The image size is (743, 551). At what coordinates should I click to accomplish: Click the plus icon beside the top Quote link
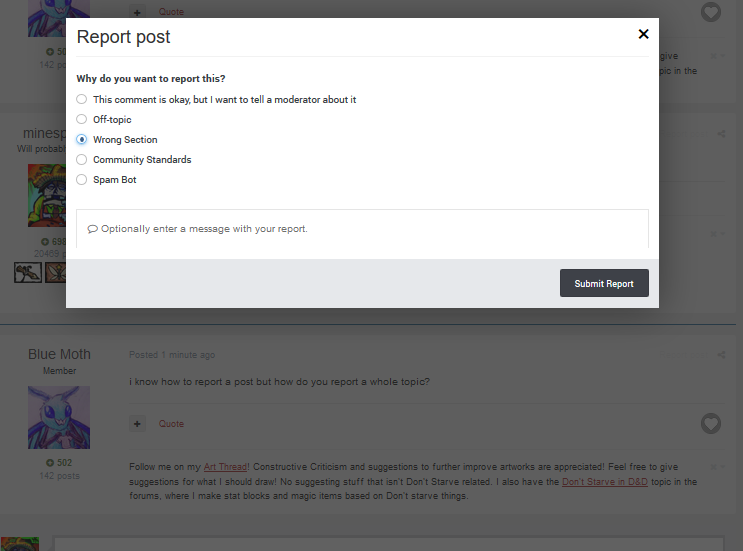click(x=138, y=12)
